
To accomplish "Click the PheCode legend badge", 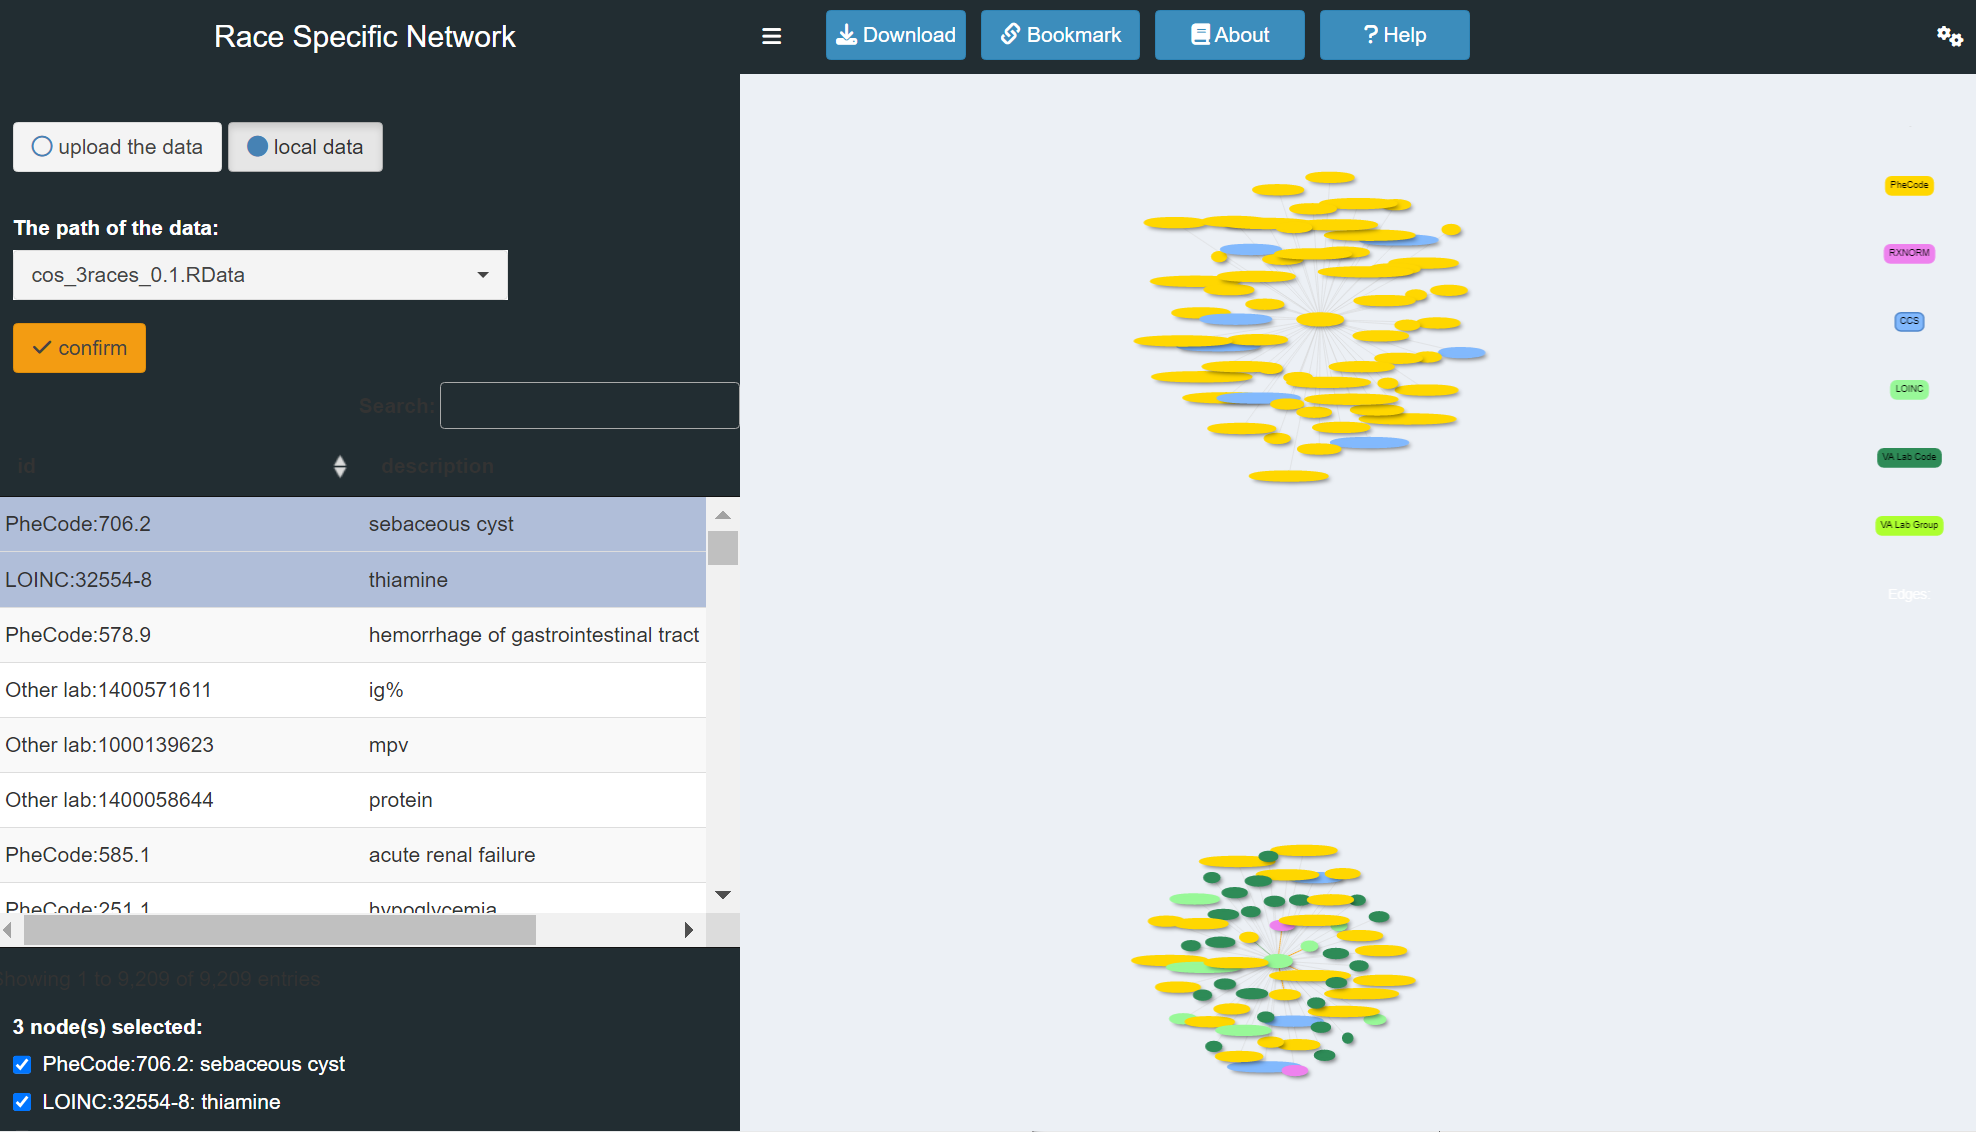I will [x=1908, y=185].
